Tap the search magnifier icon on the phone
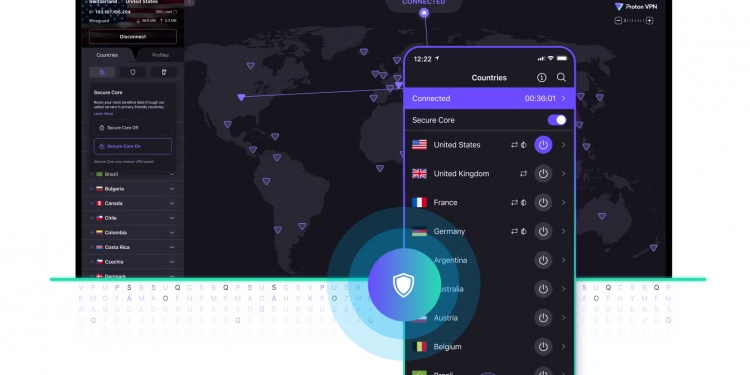750x375 pixels. [562, 77]
